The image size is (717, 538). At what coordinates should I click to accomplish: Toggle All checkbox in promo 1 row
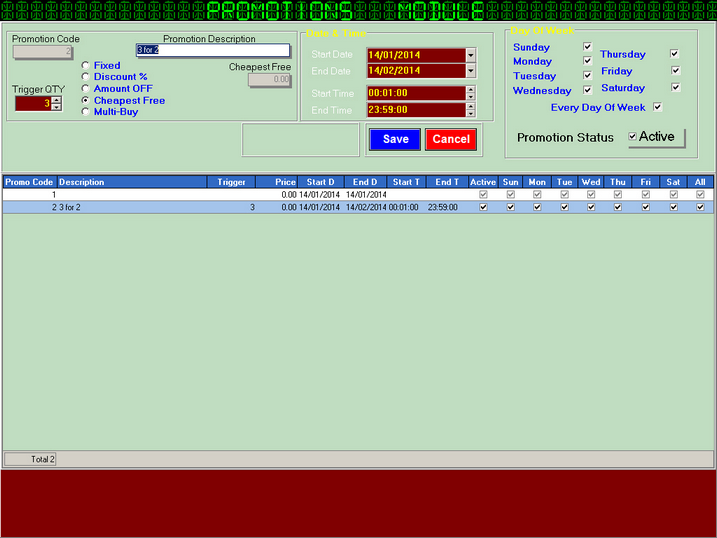pos(700,194)
